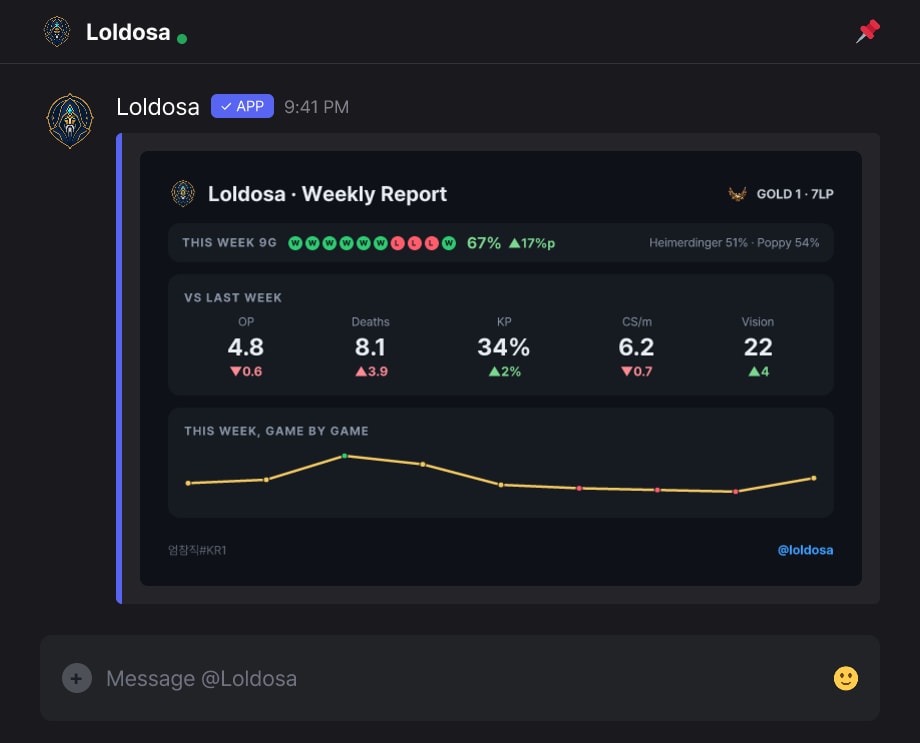Screen dimensions: 920x743
Task: Click the Deaths value 8.1
Action: (370, 347)
